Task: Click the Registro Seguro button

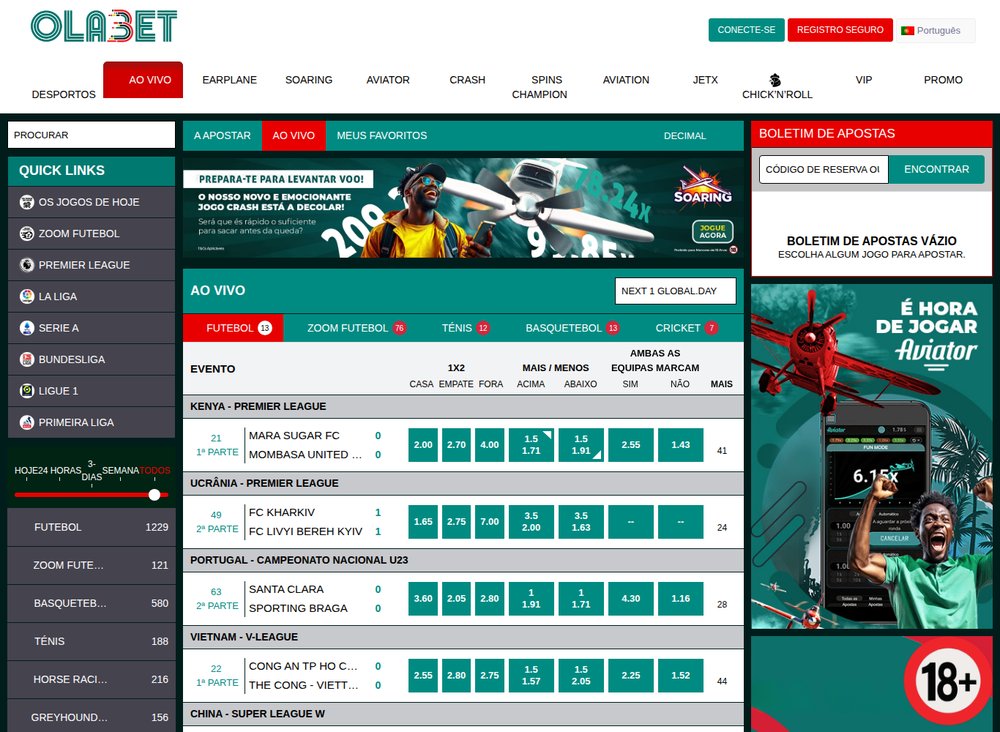Action: click(x=840, y=30)
